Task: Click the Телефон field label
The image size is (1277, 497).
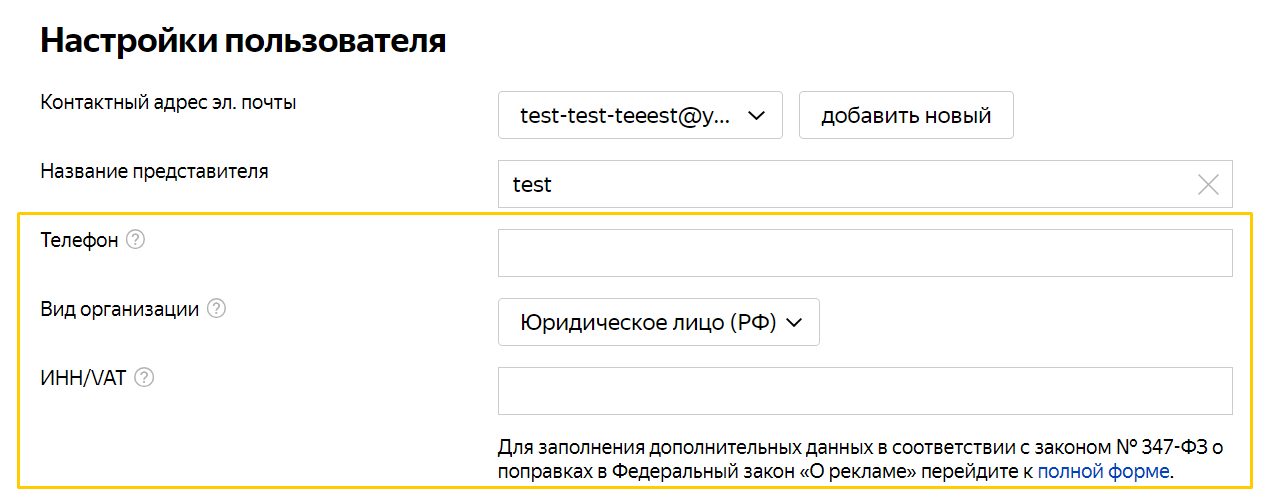Action: (x=80, y=240)
